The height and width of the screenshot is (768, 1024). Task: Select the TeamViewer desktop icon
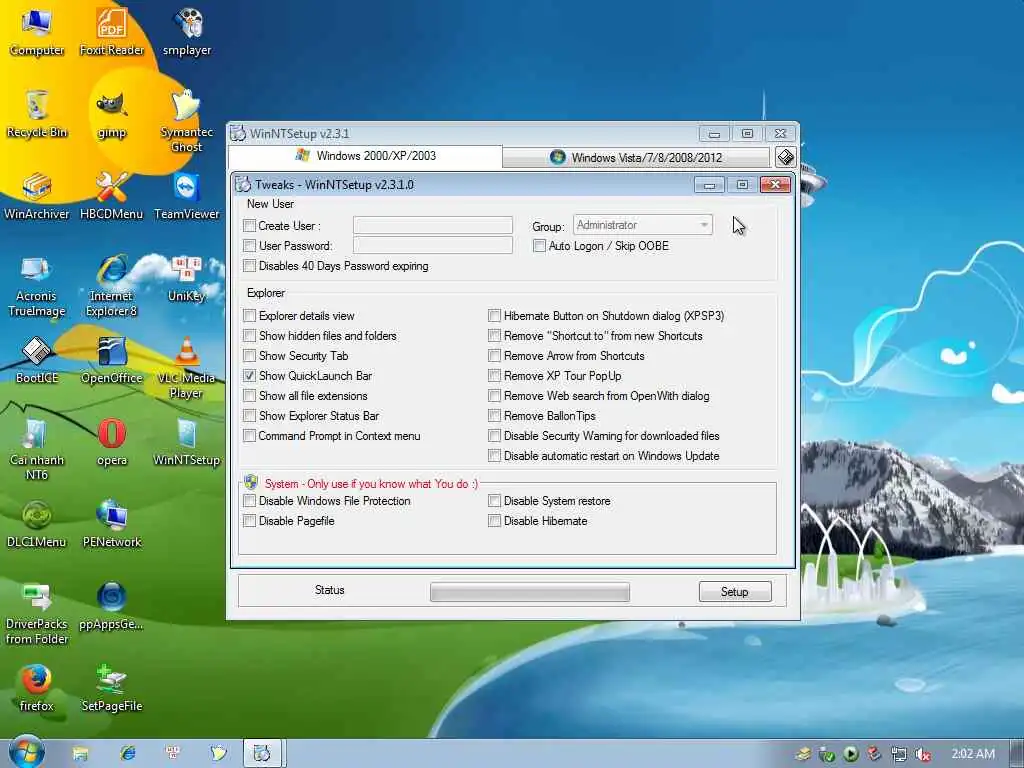coord(187,195)
